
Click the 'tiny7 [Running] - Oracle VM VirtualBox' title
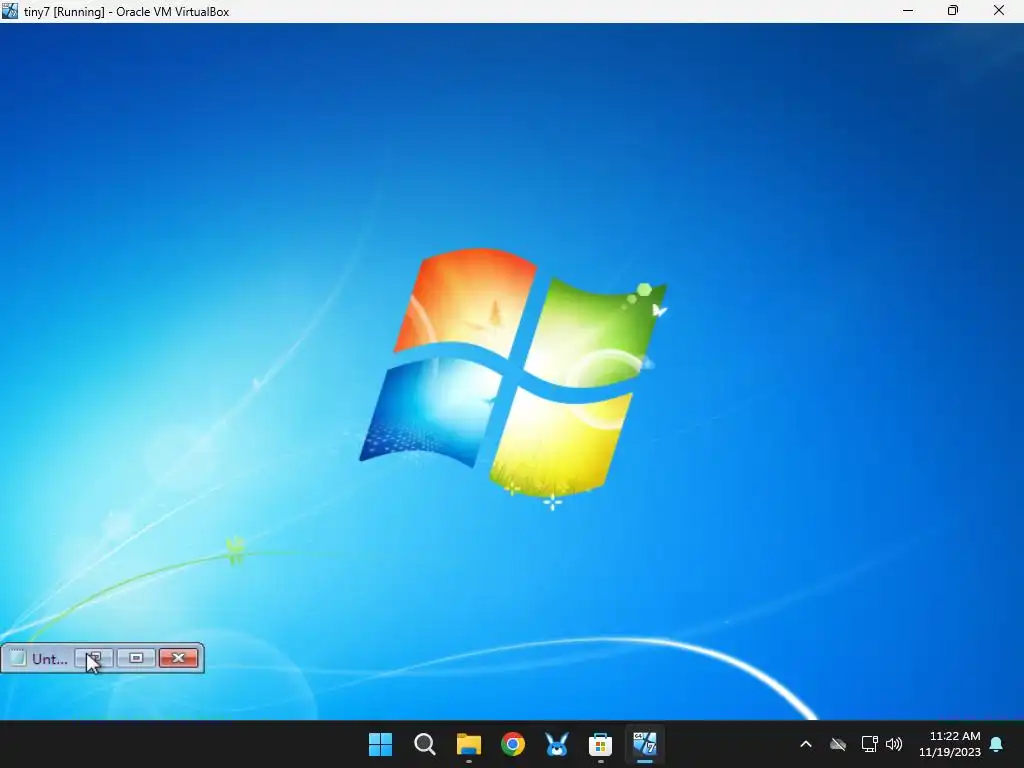pyautogui.click(x=127, y=12)
